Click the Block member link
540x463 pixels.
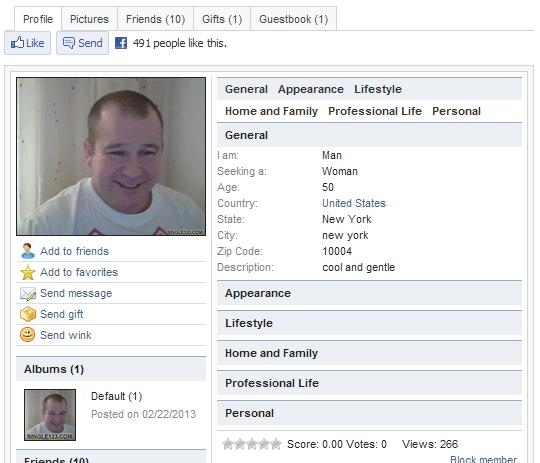[483, 459]
